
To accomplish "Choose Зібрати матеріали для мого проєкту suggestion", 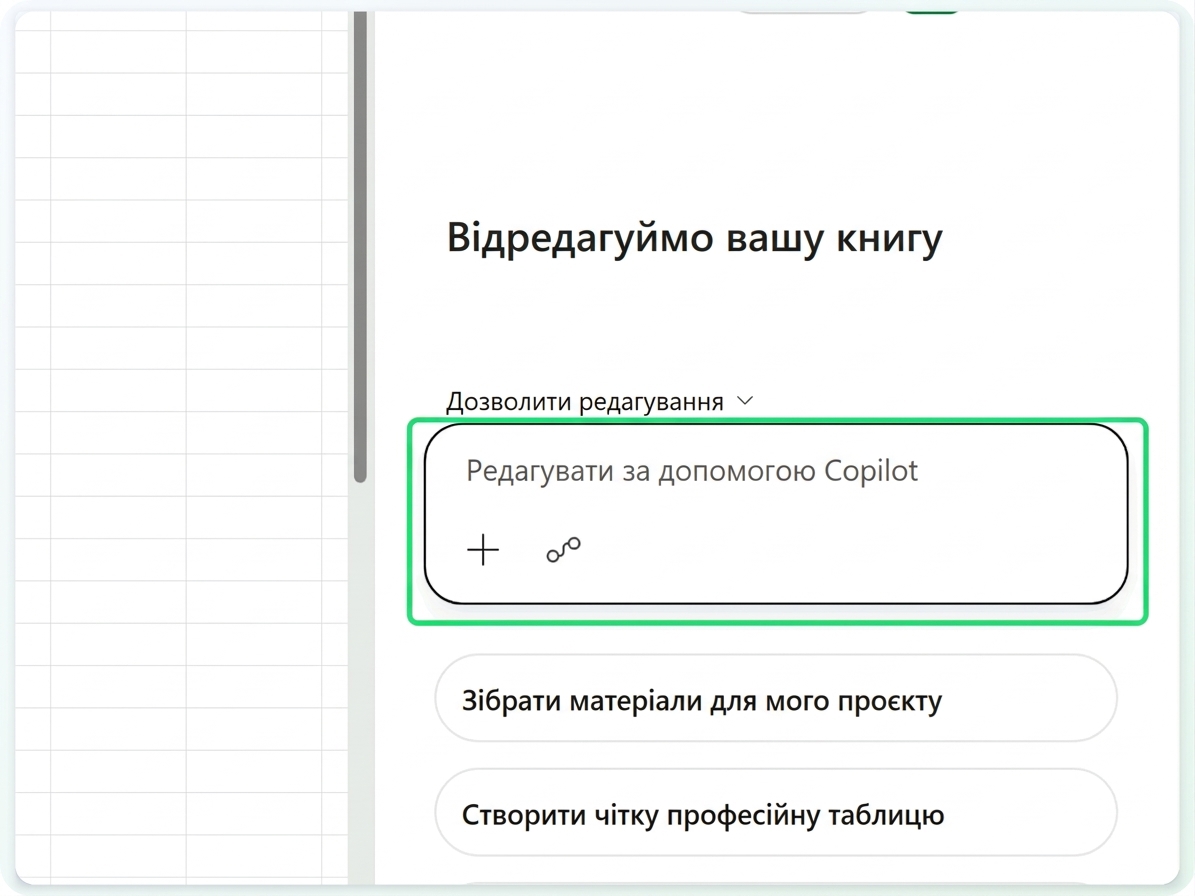I will point(776,699).
